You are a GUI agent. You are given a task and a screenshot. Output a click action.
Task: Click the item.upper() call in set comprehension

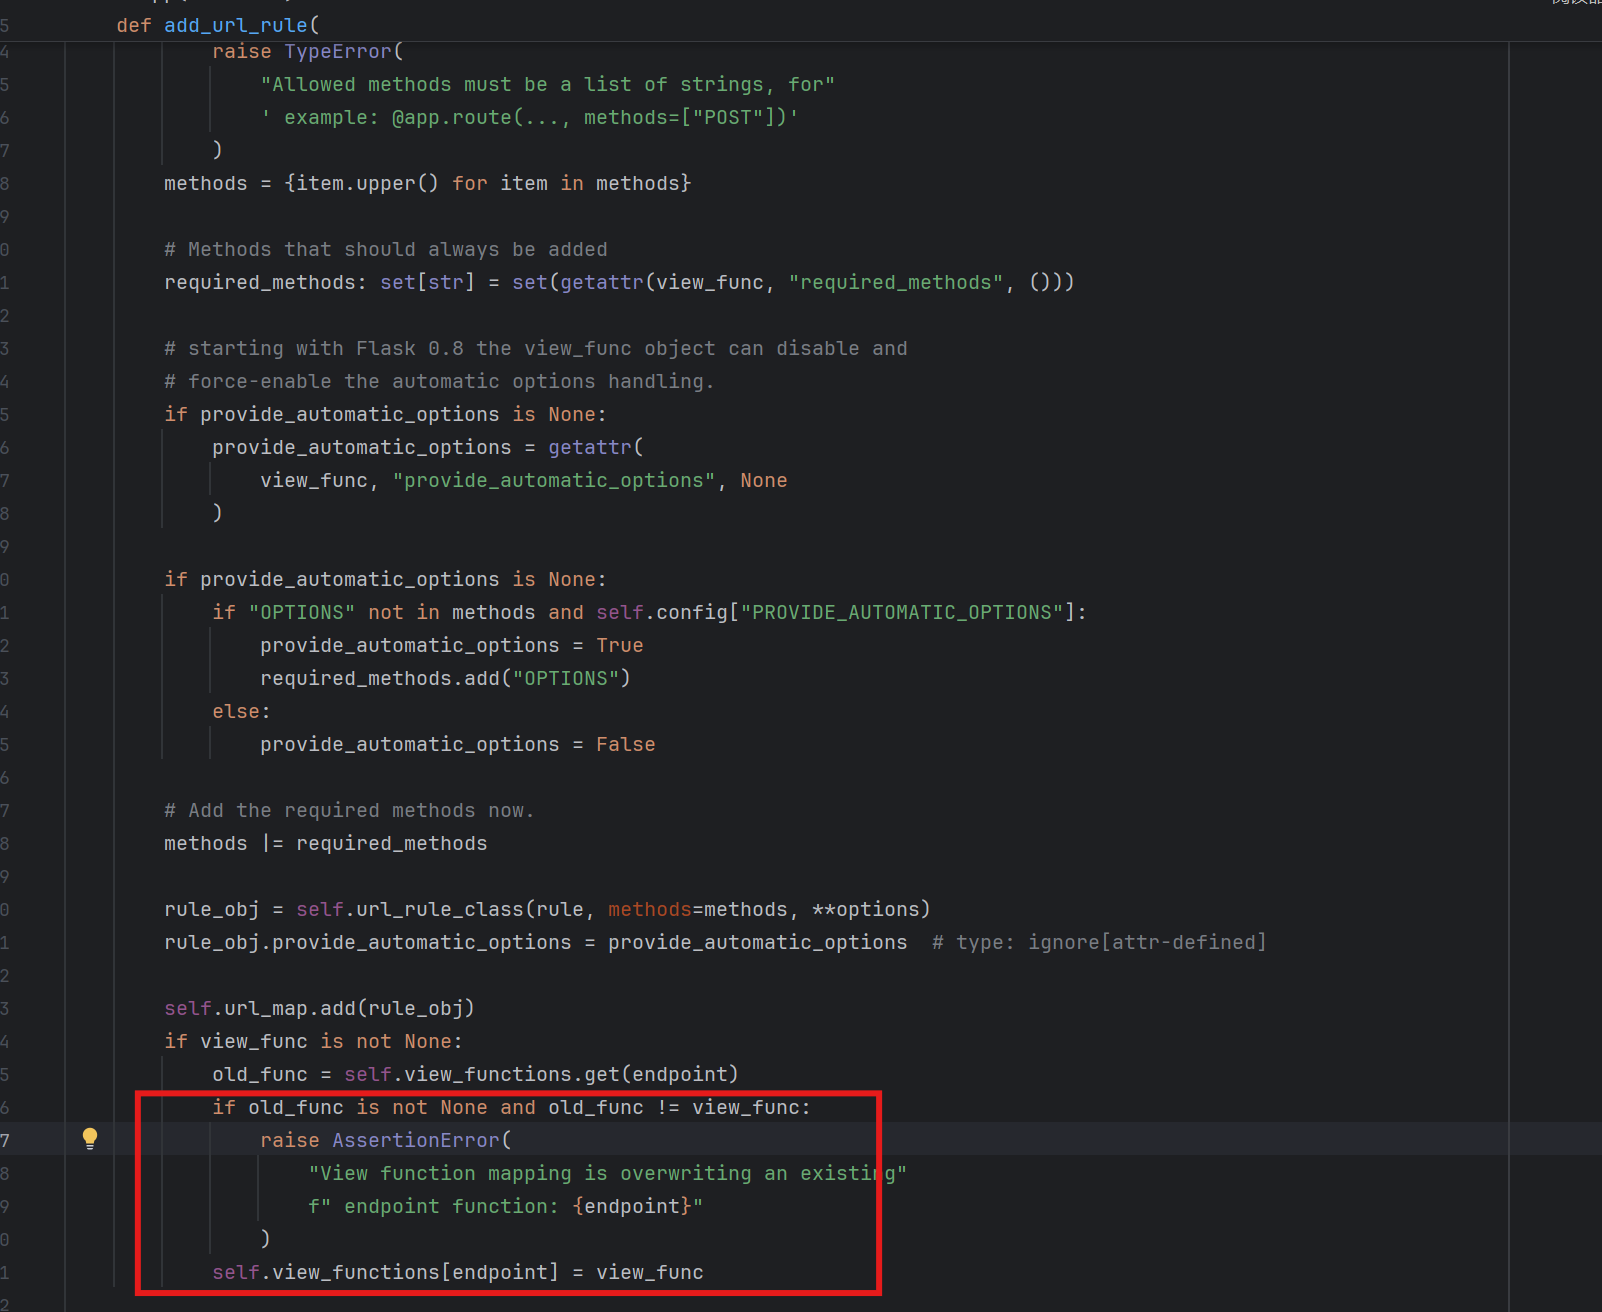tap(367, 183)
